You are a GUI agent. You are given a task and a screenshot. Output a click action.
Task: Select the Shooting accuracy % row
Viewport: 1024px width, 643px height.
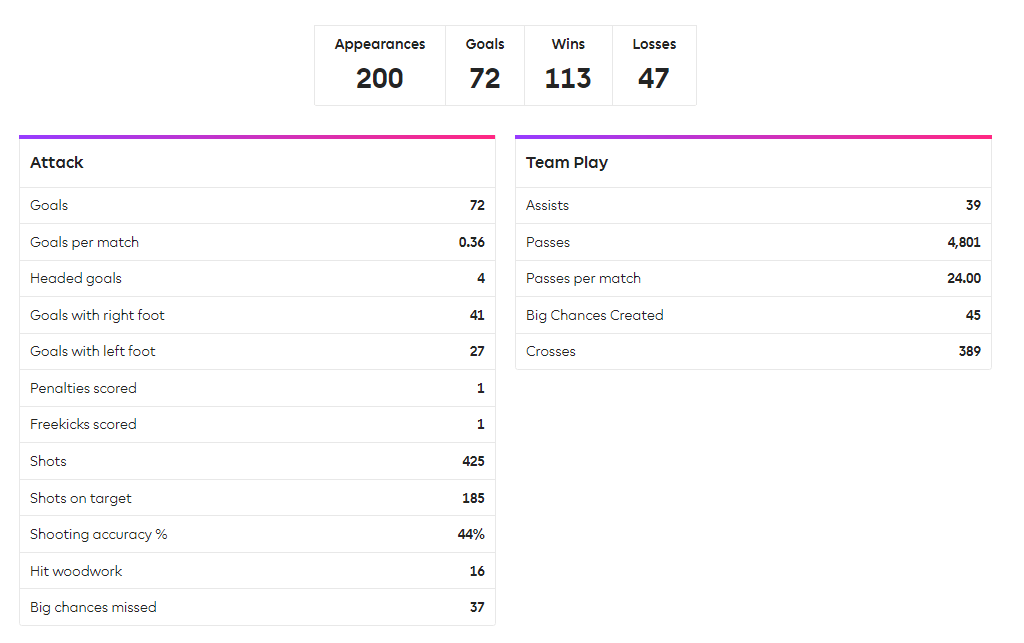tap(257, 534)
